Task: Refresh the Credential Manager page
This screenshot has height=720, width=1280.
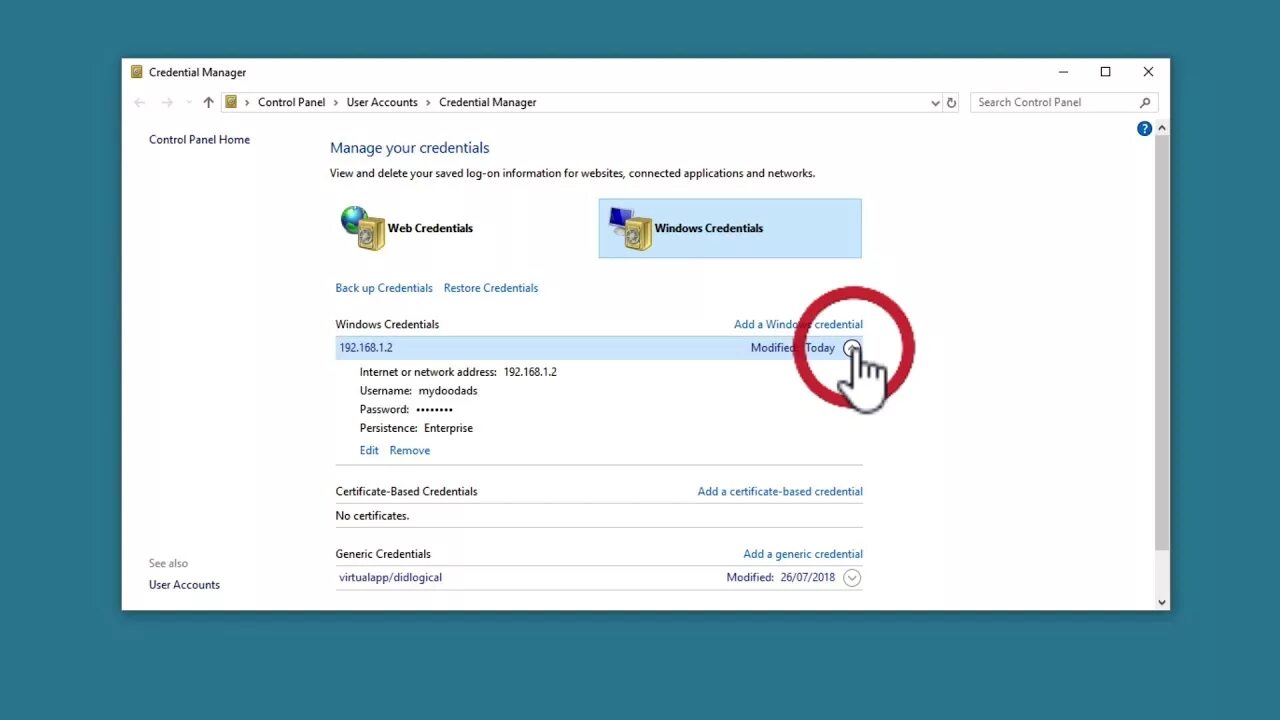Action: click(x=951, y=102)
